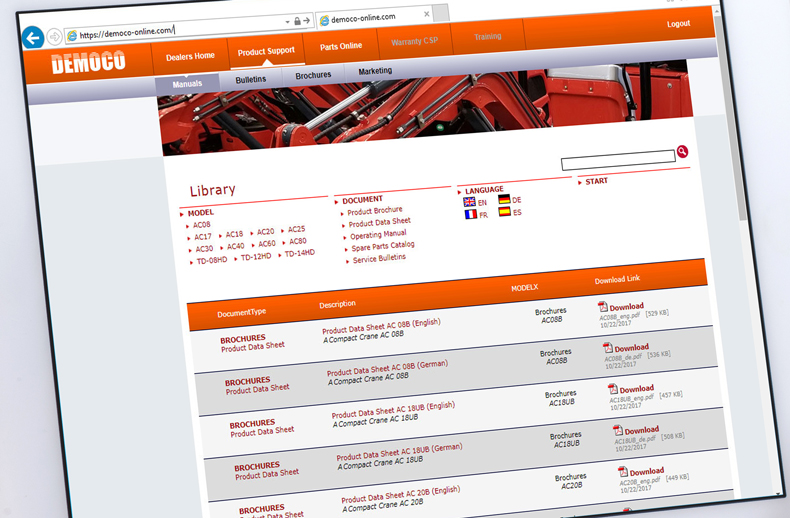Screen dimensions: 790x518
Task: Choose the Spanish flag language icon
Action: click(505, 212)
